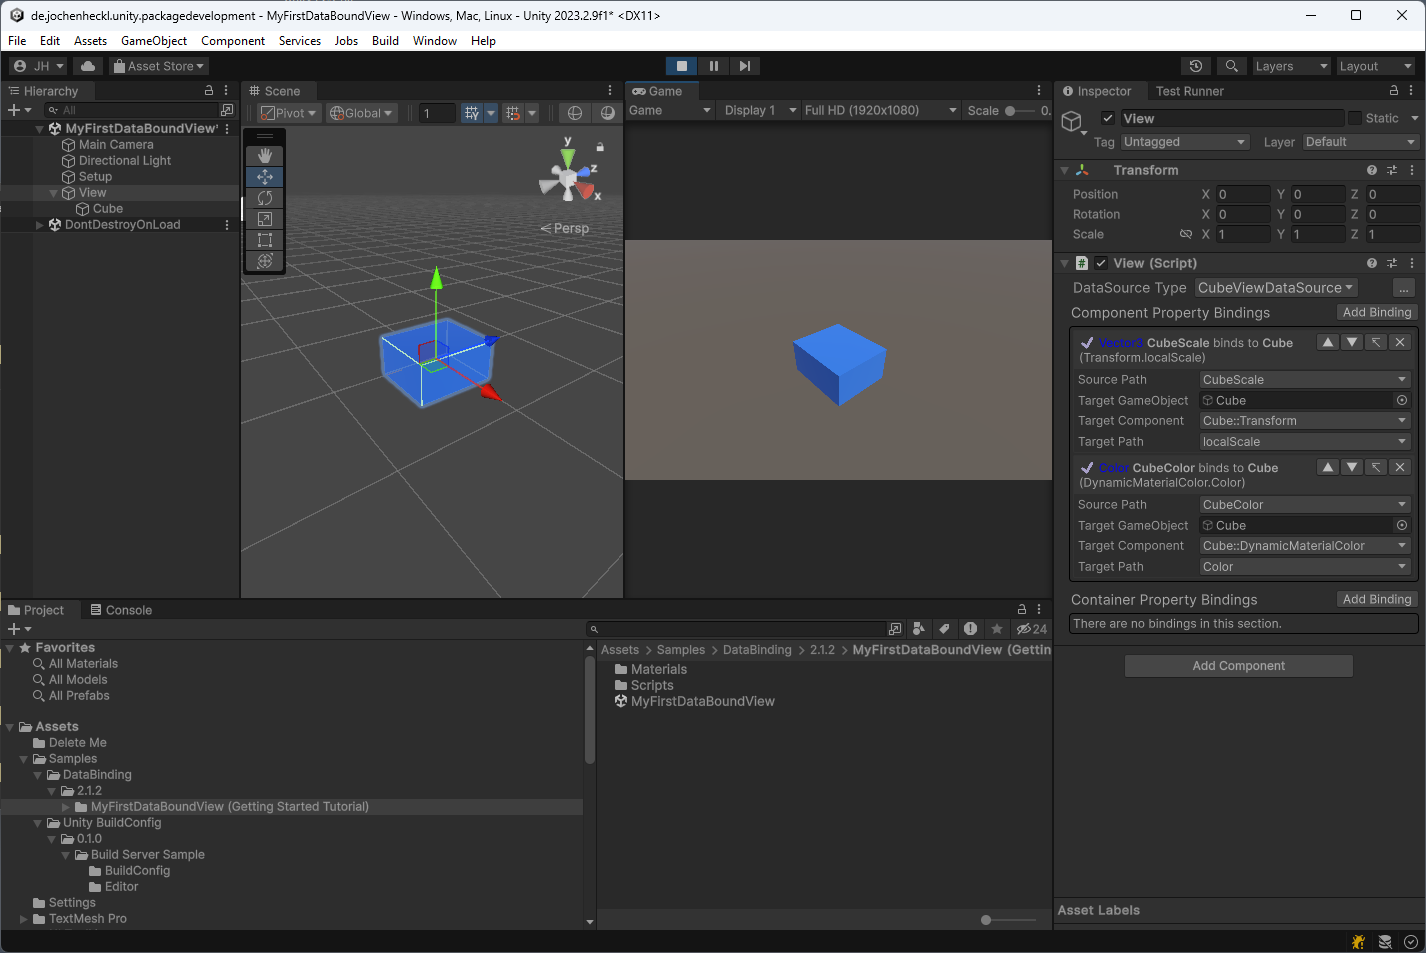Image resolution: width=1426 pixels, height=953 pixels.
Task: Collapse the View object in Hierarchy
Action: click(x=54, y=193)
